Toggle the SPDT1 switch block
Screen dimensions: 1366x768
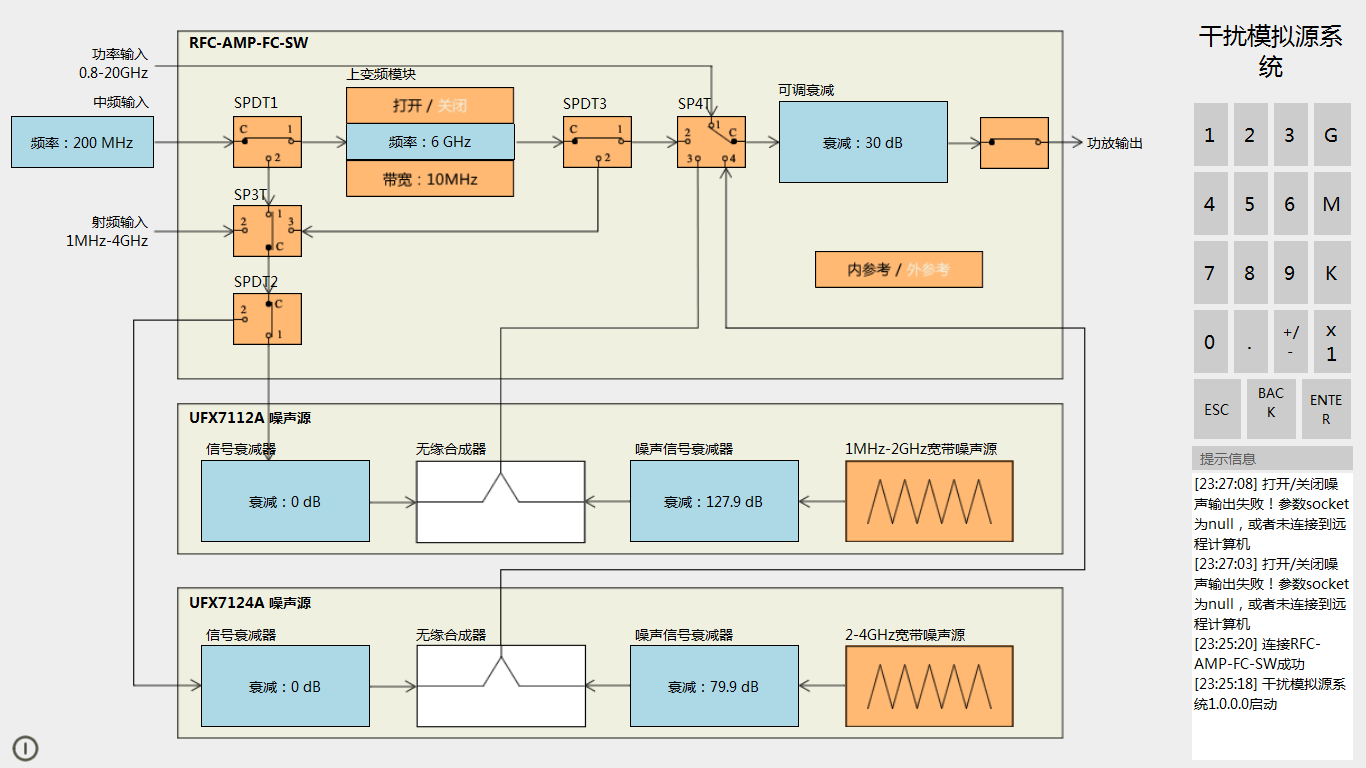tap(267, 142)
